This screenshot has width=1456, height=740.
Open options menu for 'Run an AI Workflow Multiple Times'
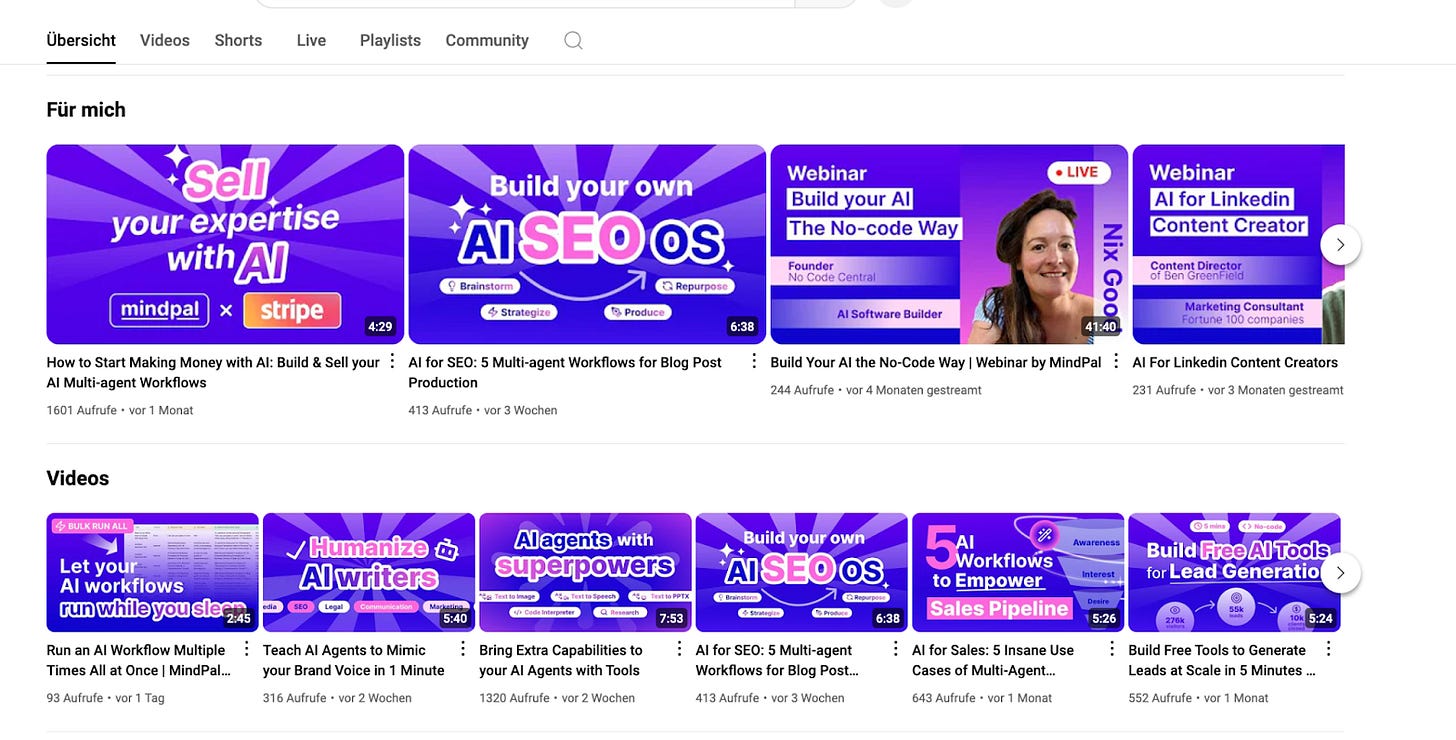(x=246, y=649)
